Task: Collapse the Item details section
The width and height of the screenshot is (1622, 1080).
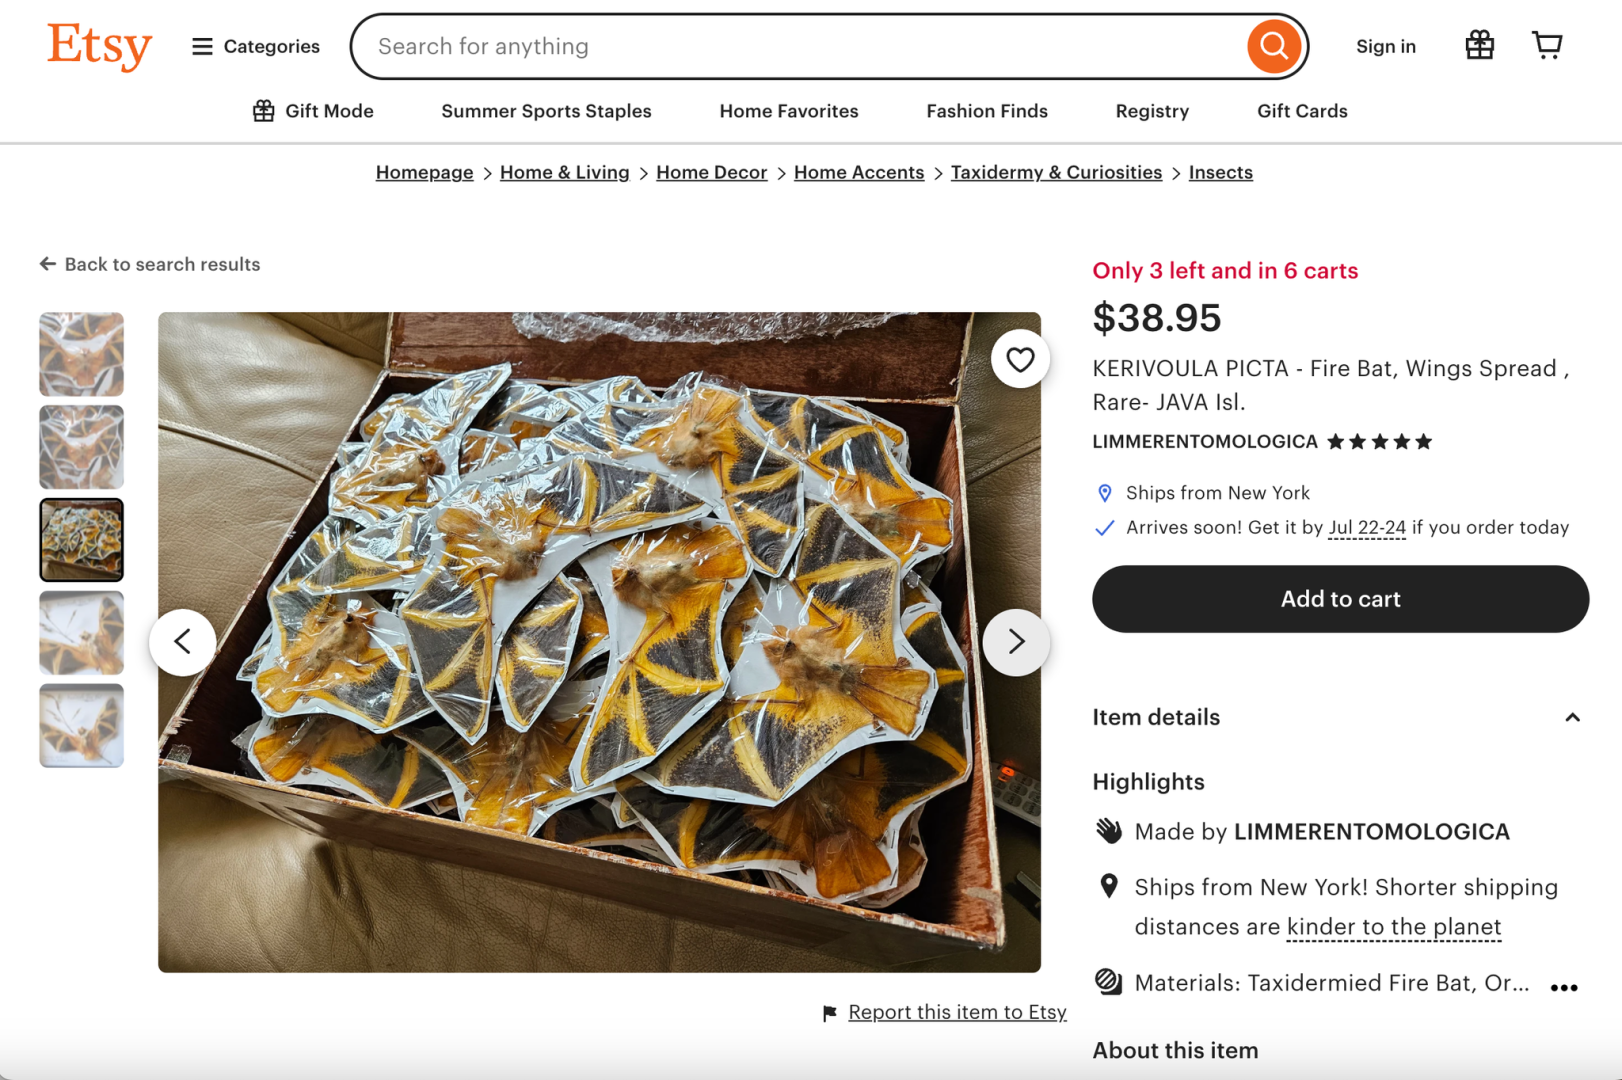Action: pos(1573,717)
